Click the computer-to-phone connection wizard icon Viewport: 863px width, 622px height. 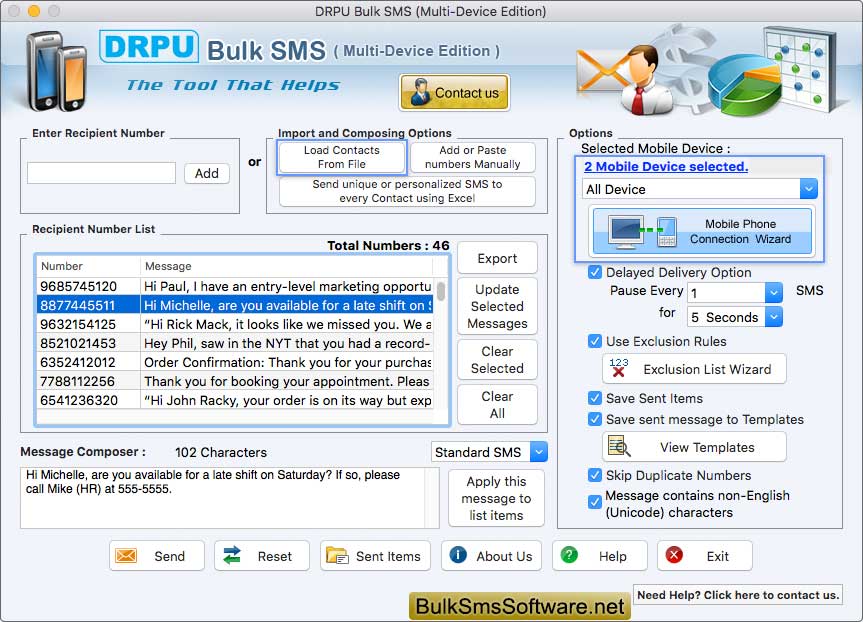(x=642, y=231)
